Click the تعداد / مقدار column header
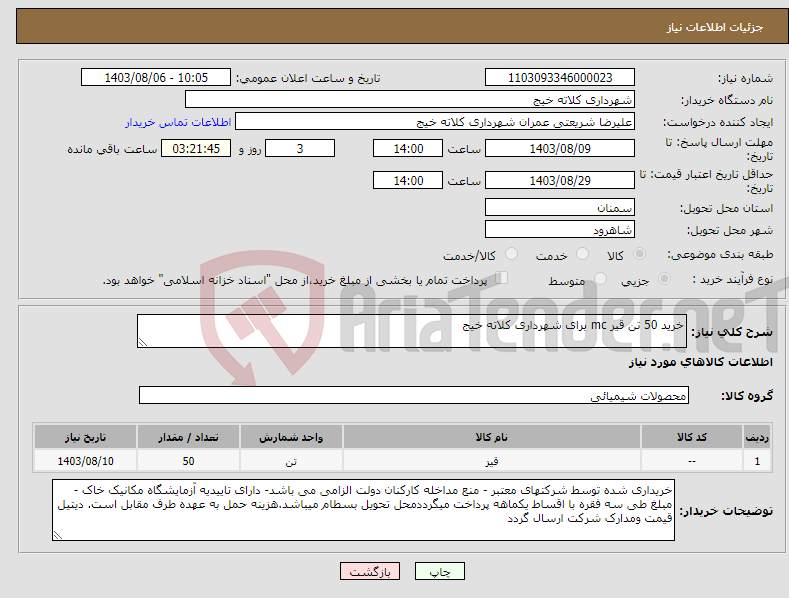Viewport: 789px width, 598px height. point(188,437)
